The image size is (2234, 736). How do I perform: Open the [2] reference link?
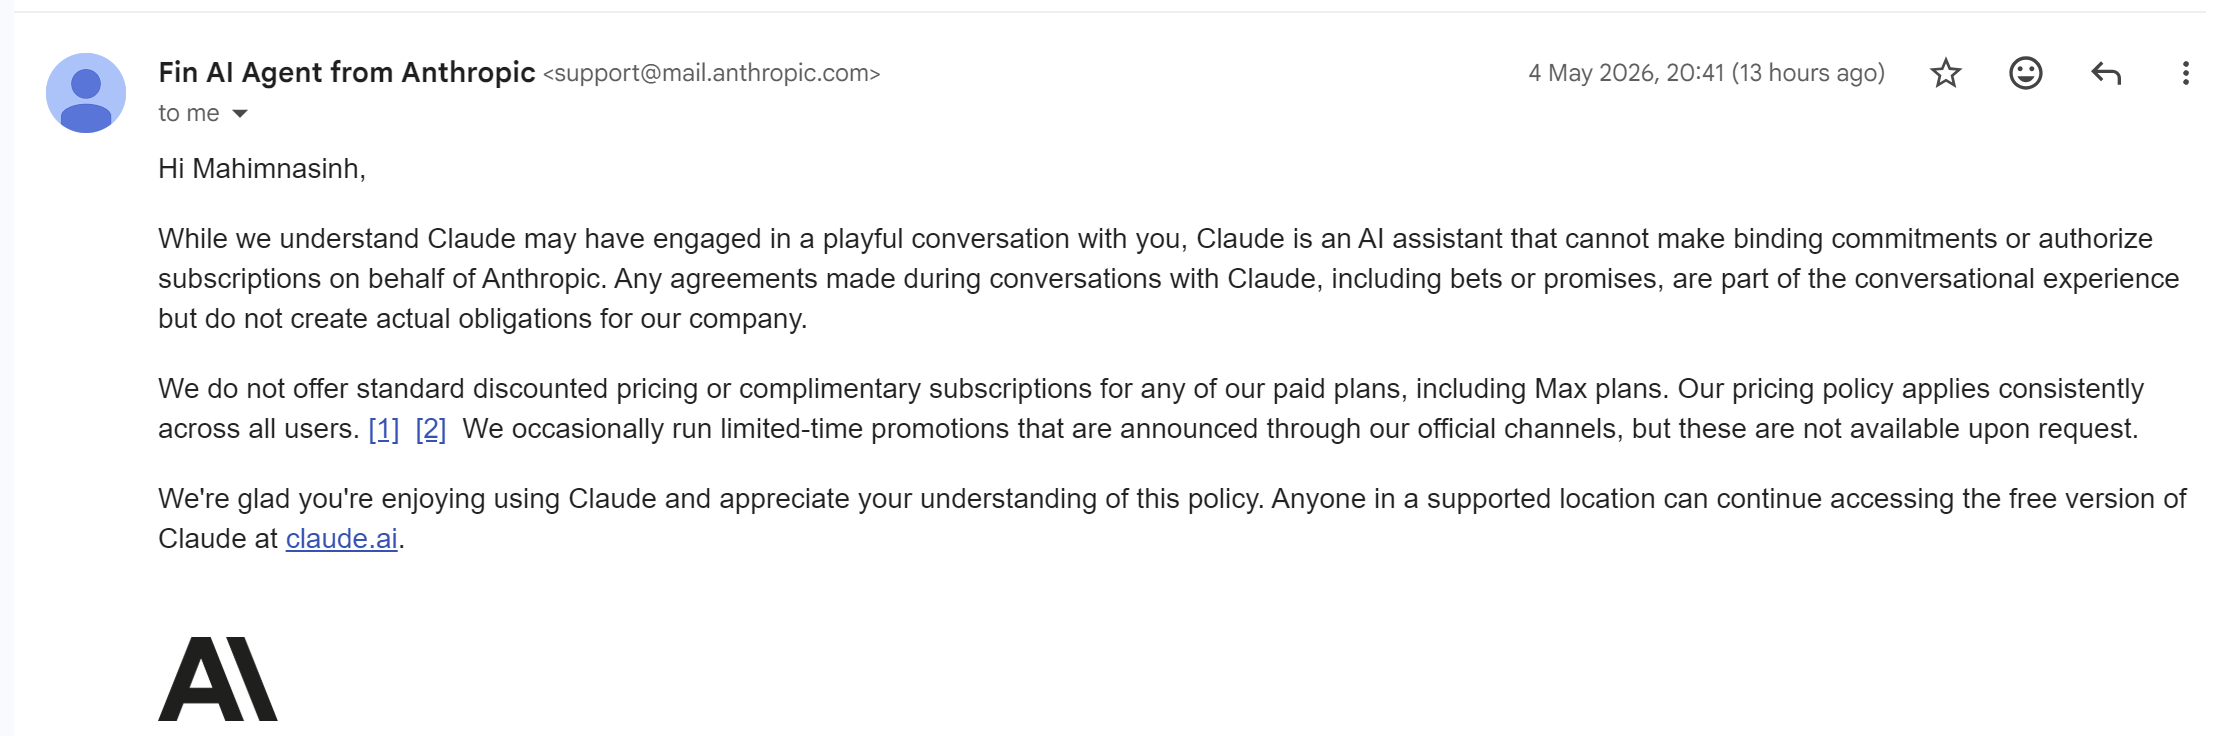(431, 429)
